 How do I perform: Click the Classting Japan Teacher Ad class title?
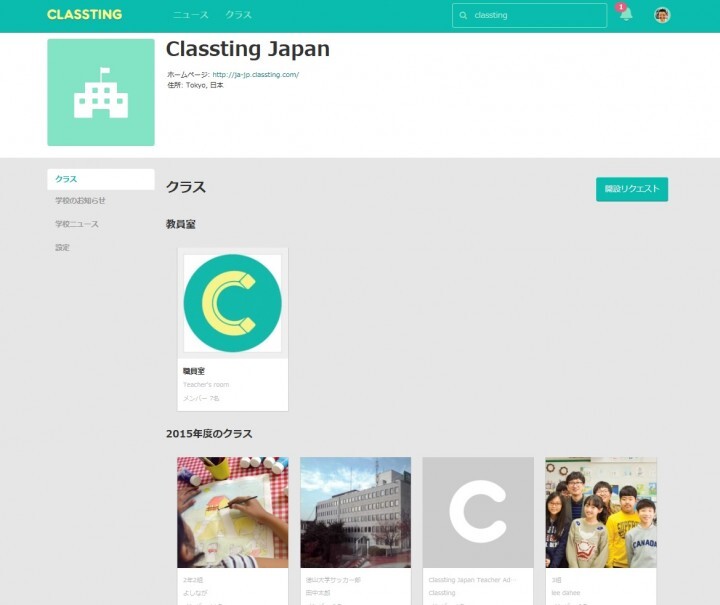click(x=472, y=580)
